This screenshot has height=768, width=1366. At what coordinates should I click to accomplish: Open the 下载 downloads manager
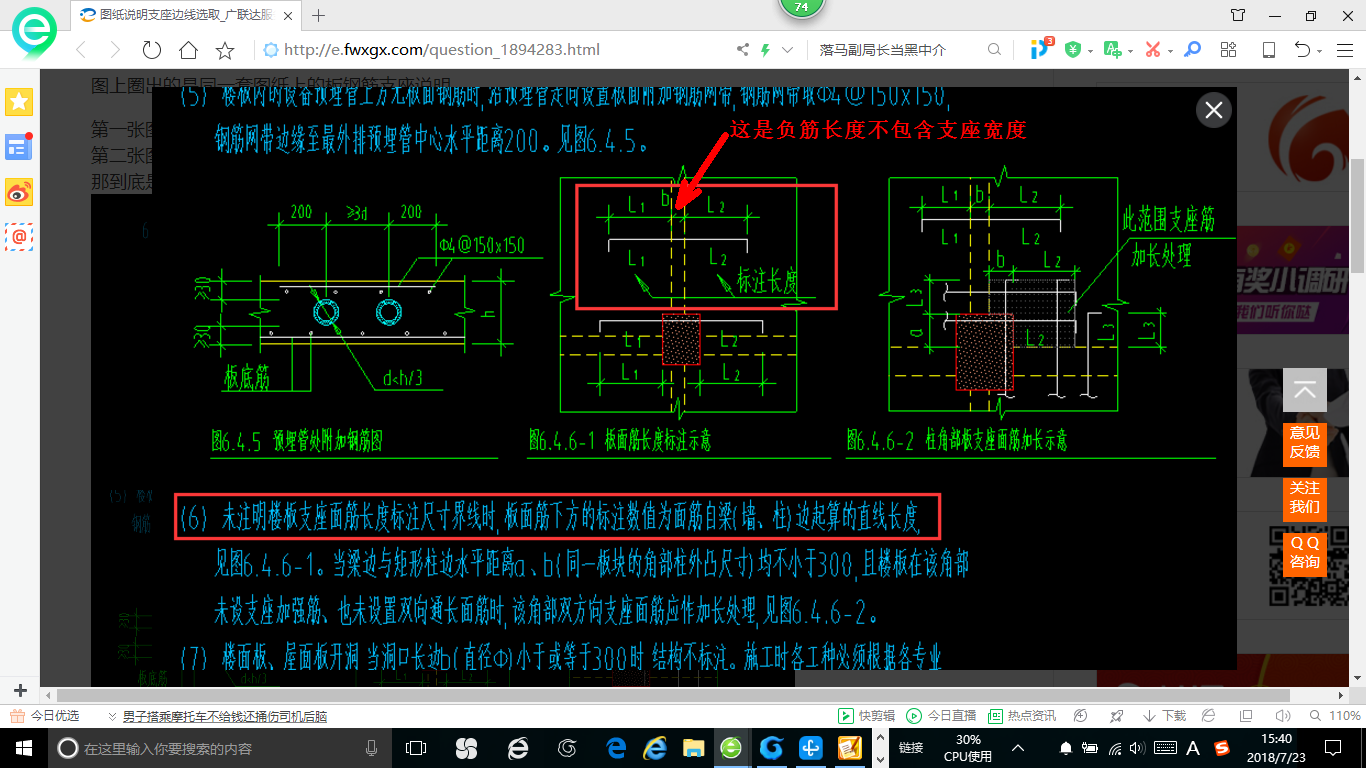click(1164, 716)
